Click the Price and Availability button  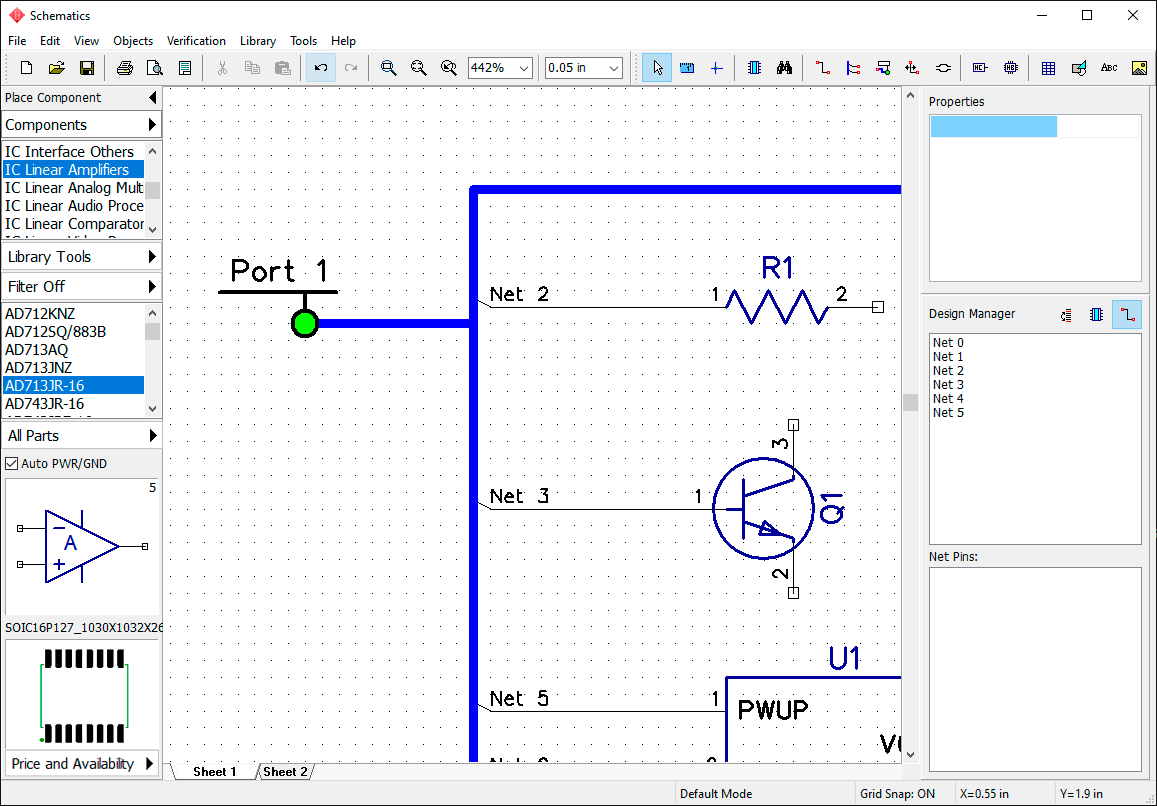82,763
